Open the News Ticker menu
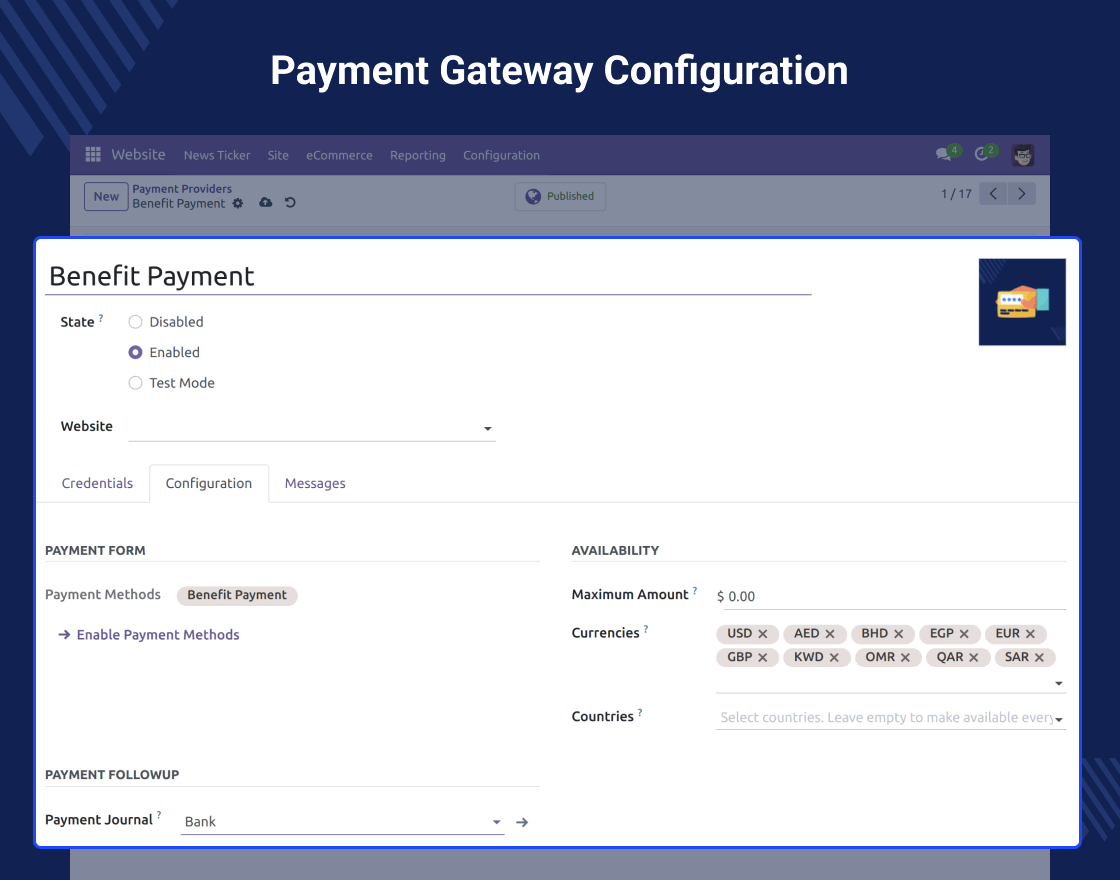 pyautogui.click(x=217, y=155)
